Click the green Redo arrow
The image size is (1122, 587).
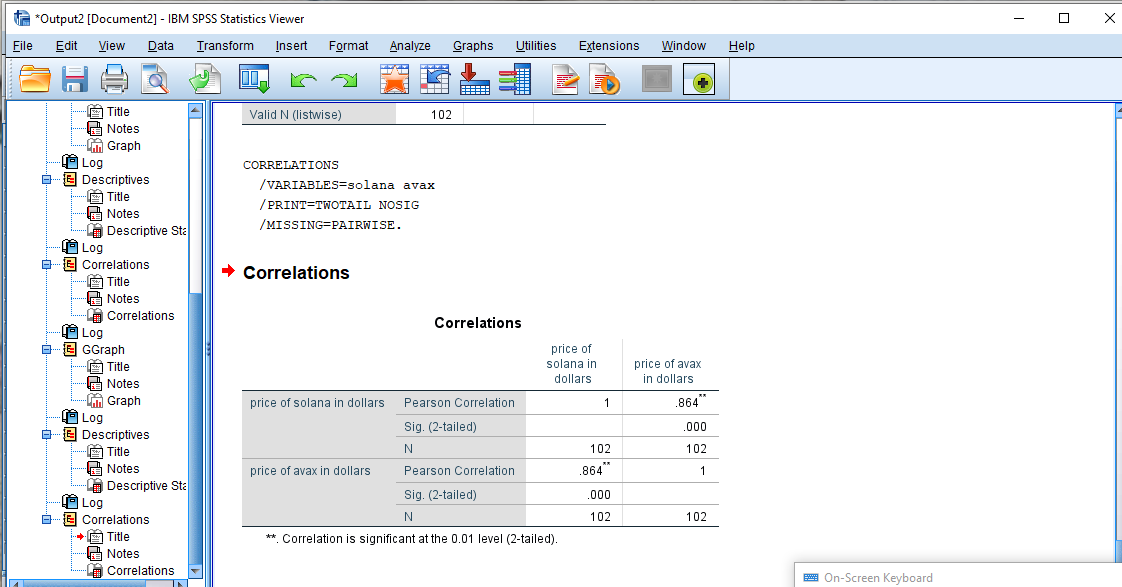pyautogui.click(x=344, y=80)
